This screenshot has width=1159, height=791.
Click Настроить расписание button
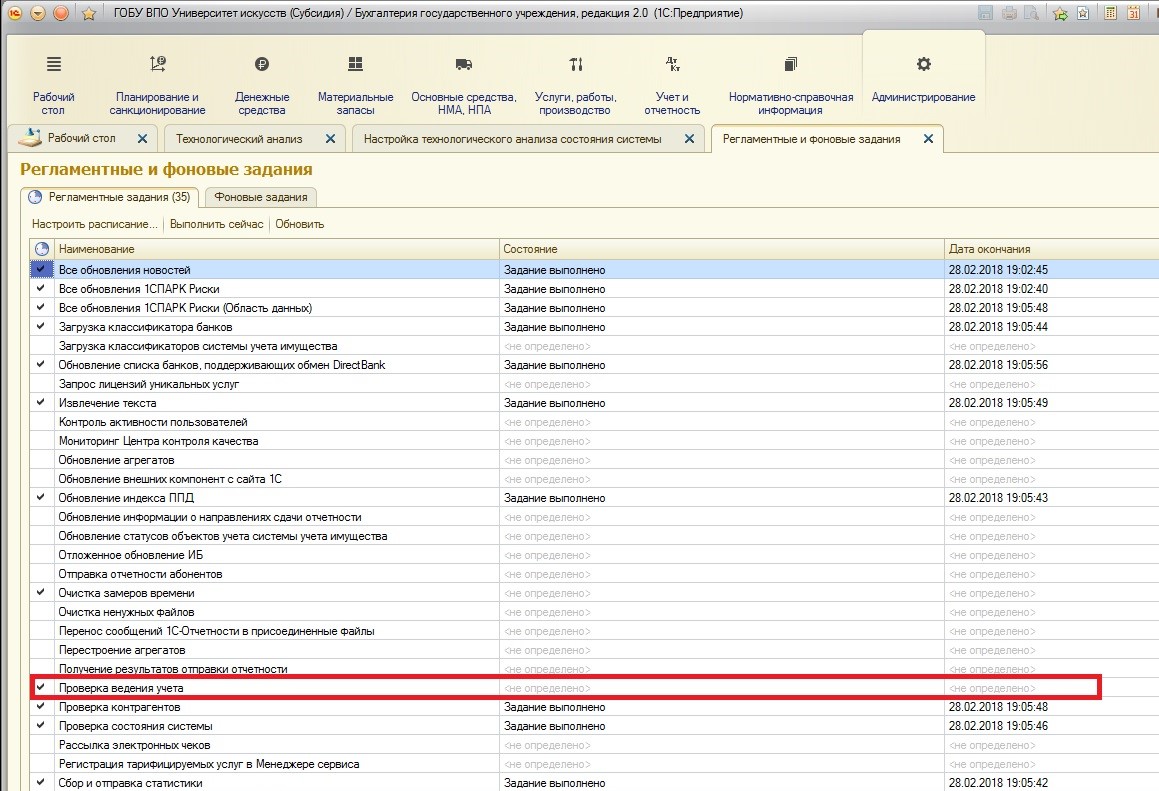[94, 224]
